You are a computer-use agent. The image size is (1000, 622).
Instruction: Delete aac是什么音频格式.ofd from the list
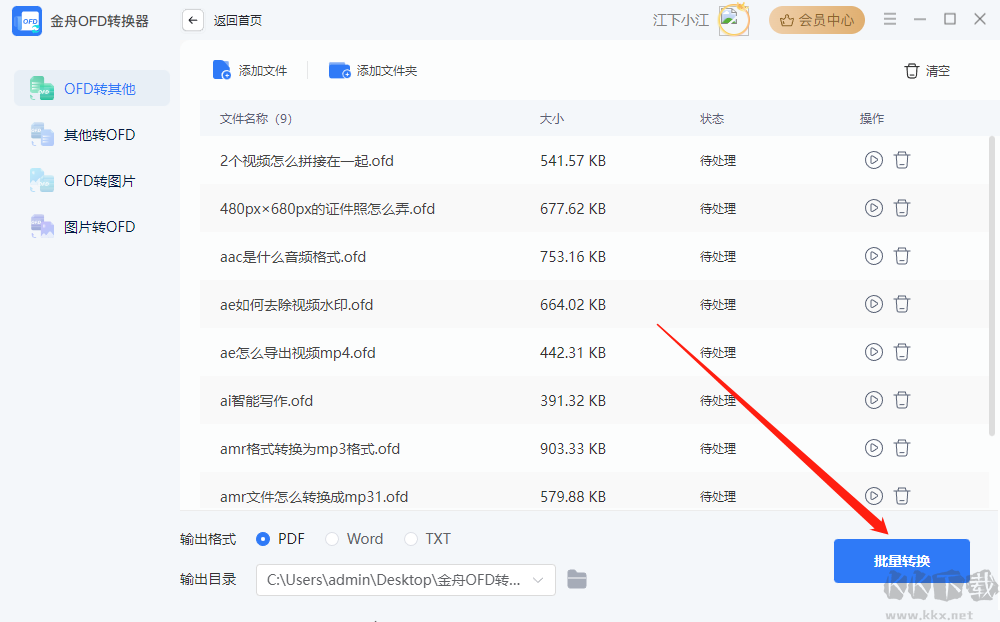902,256
